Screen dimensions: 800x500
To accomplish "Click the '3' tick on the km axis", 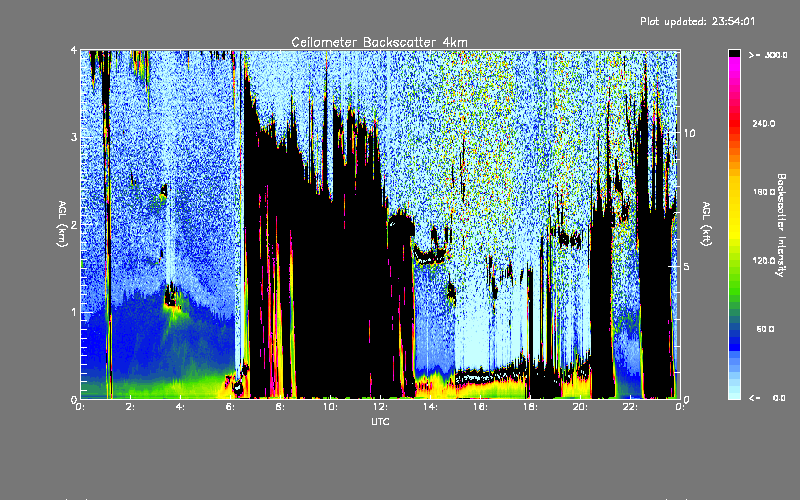I will coord(74,137).
